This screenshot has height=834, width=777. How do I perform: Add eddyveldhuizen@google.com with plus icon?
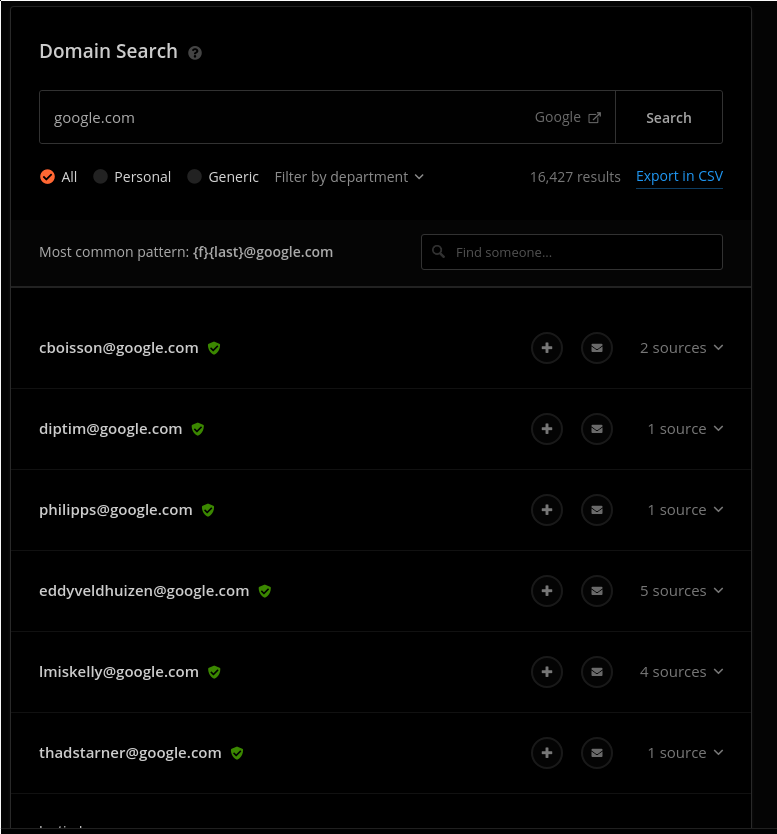547,591
